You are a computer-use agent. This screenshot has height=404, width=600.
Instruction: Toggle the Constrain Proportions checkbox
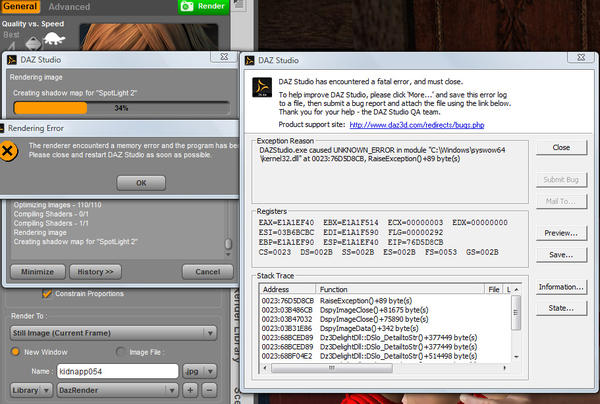pyautogui.click(x=47, y=293)
